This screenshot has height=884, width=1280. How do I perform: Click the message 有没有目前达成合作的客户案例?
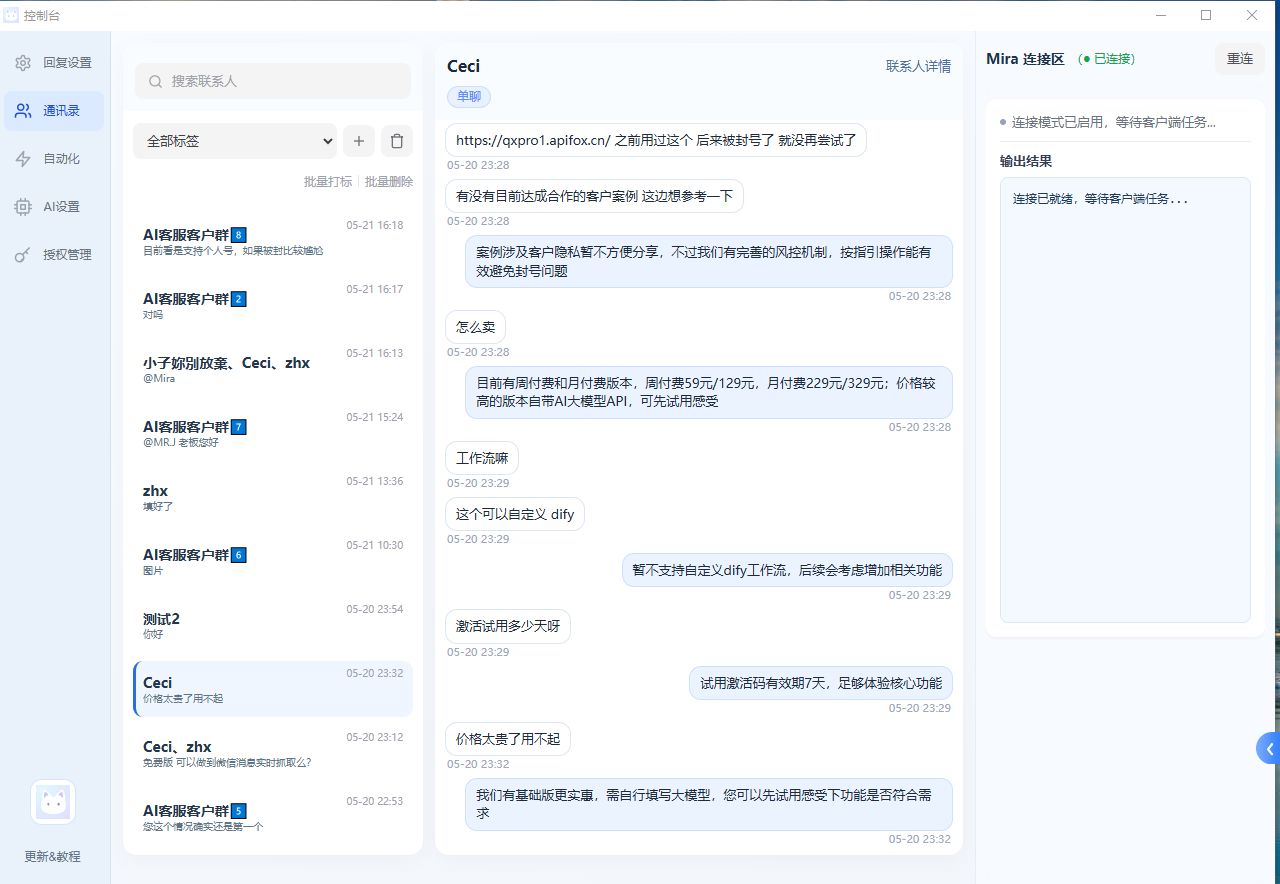tap(594, 196)
